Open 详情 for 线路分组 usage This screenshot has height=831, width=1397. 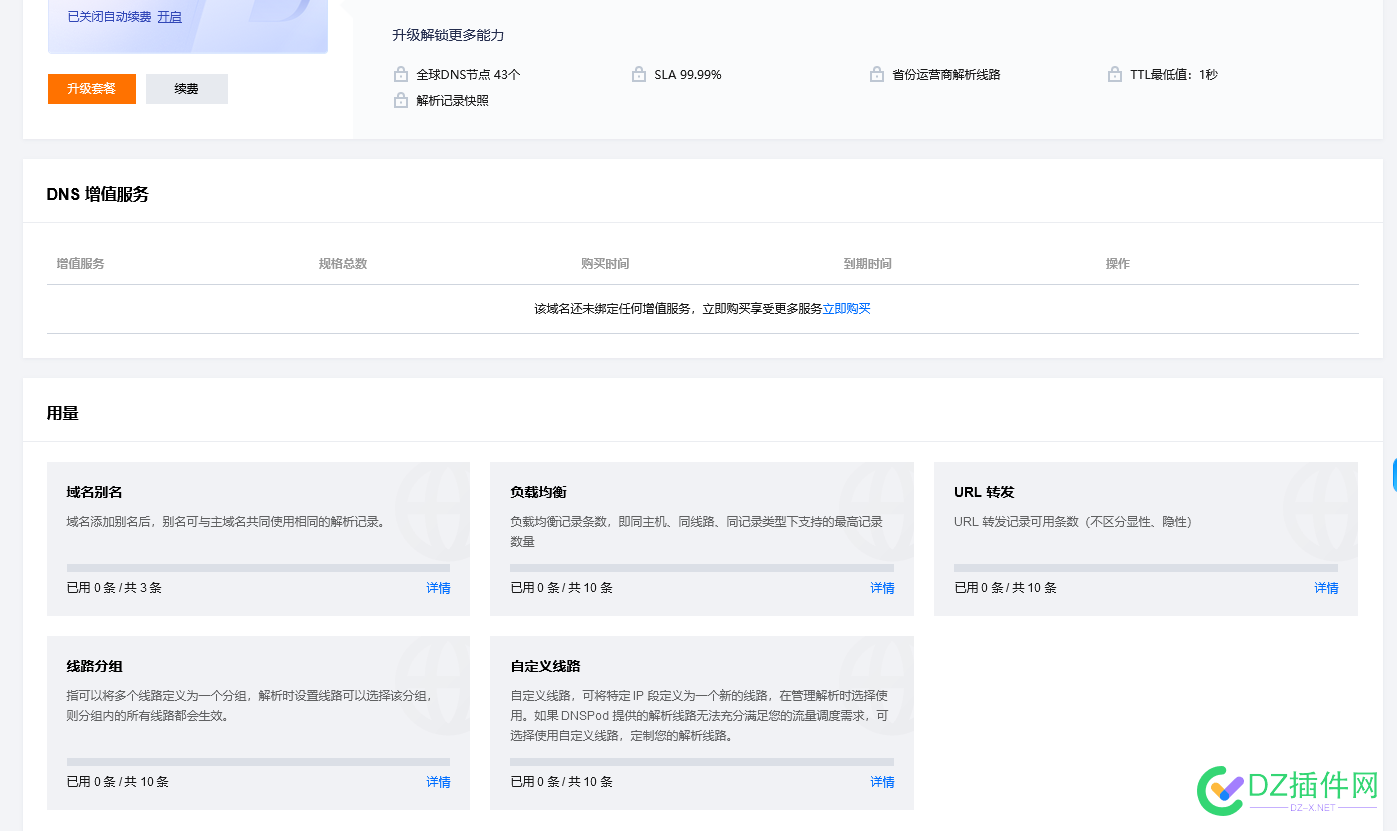[438, 782]
